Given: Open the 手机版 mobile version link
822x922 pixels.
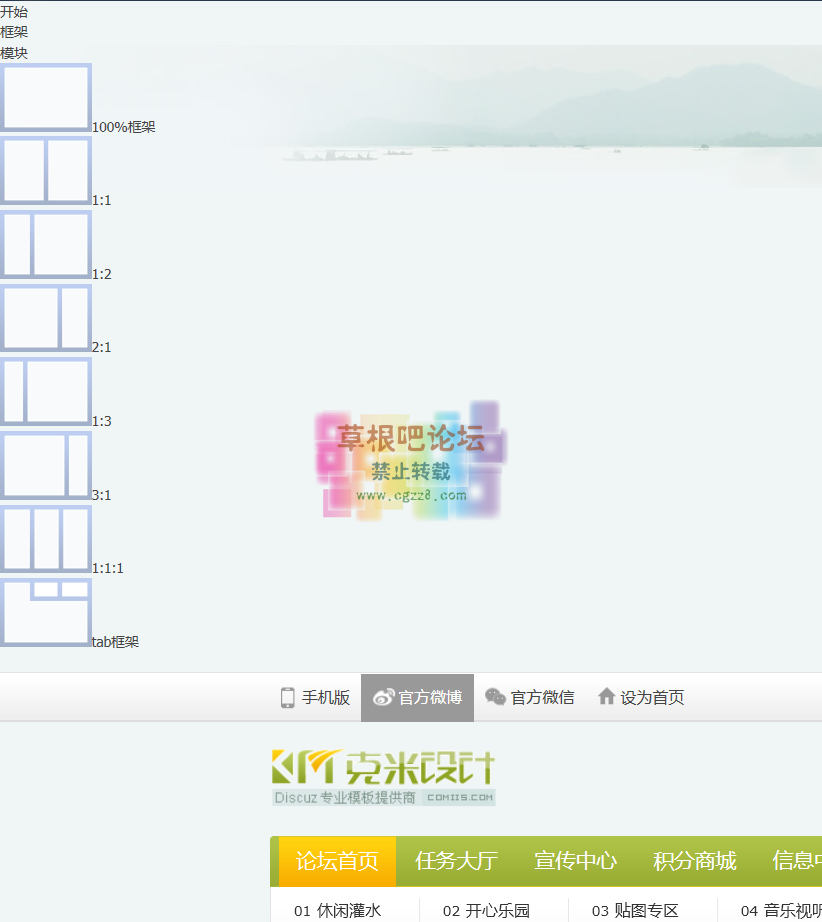Looking at the screenshot, I should click(x=315, y=698).
